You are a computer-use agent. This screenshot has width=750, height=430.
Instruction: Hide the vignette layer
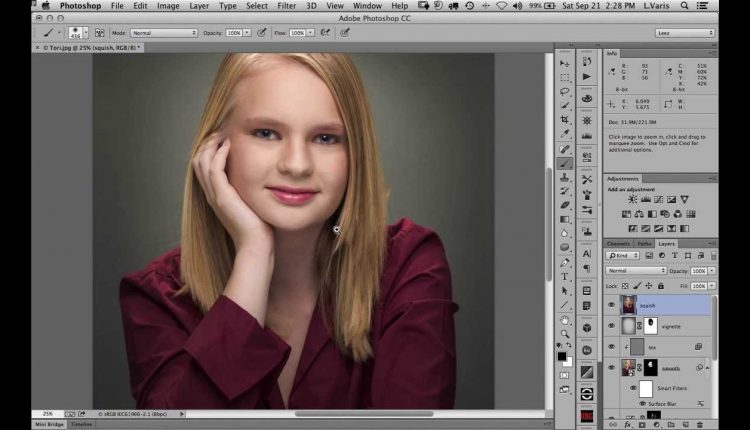(611, 326)
